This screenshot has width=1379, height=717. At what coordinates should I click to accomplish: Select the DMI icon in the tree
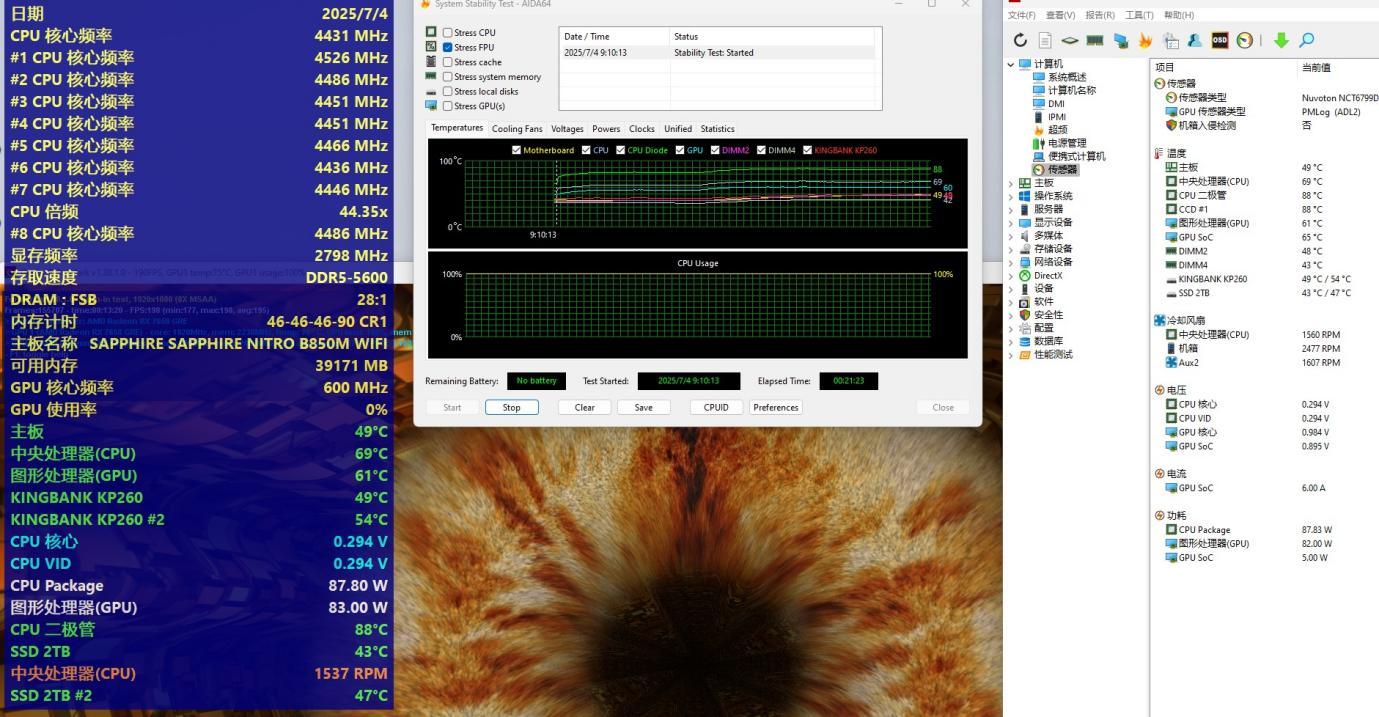coord(1038,104)
